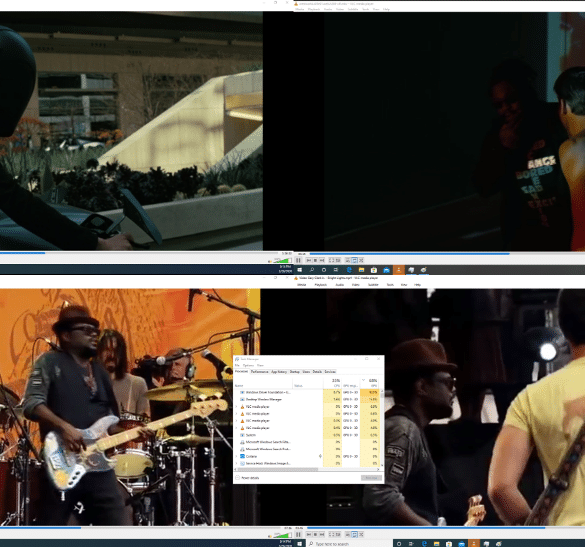The width and height of the screenshot is (585, 547).
Task: Select the Desktop Window Manager process row
Action: point(307,400)
